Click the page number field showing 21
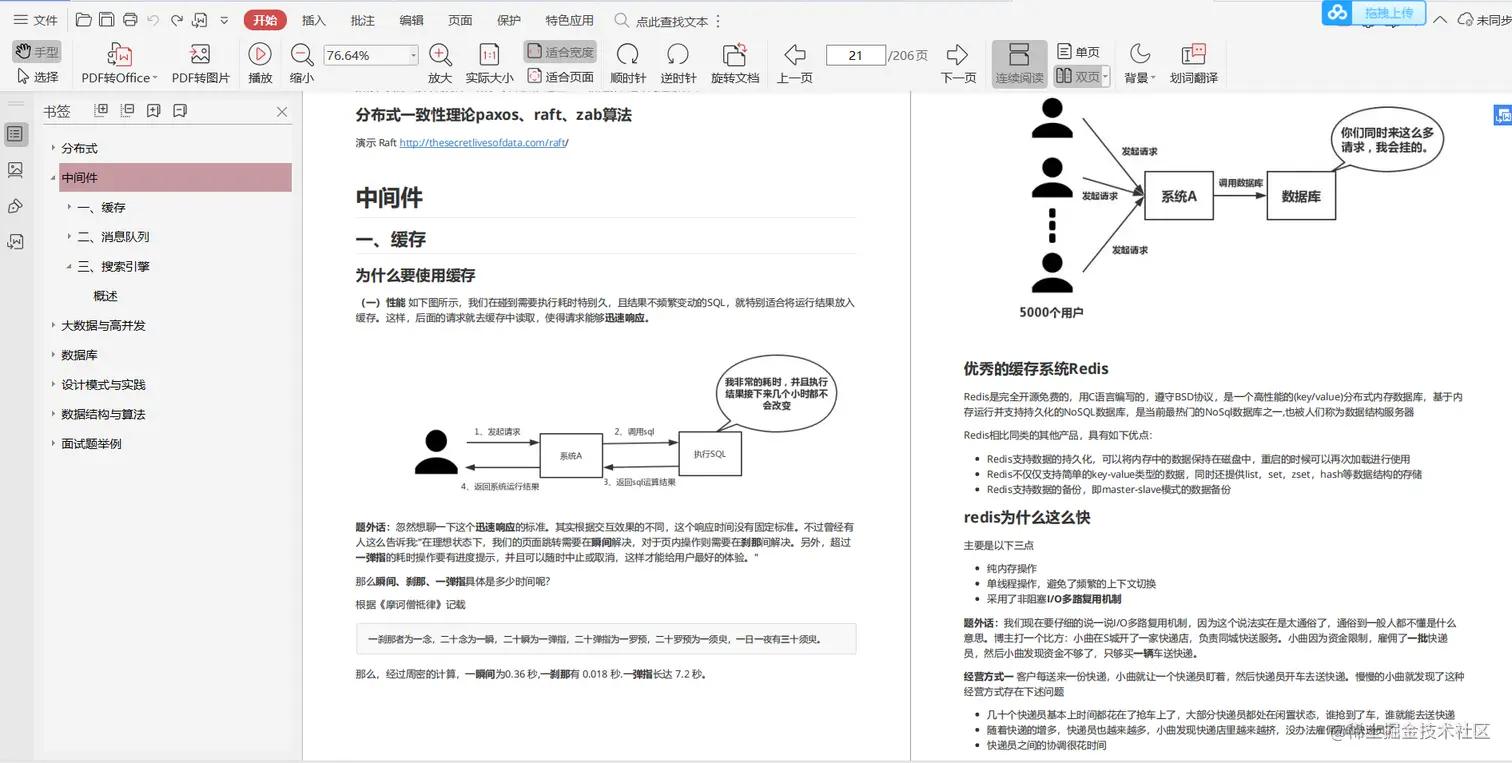This screenshot has width=1512, height=763. [855, 56]
